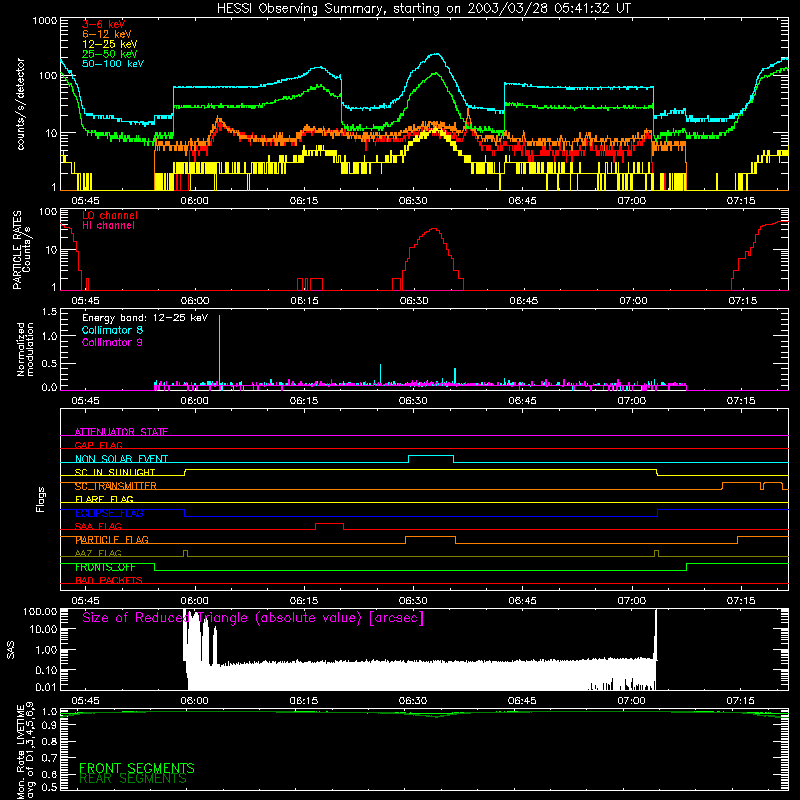Viewport: 800px width, 800px height.
Task: Click the GAP FLAG label
Action: point(98,445)
